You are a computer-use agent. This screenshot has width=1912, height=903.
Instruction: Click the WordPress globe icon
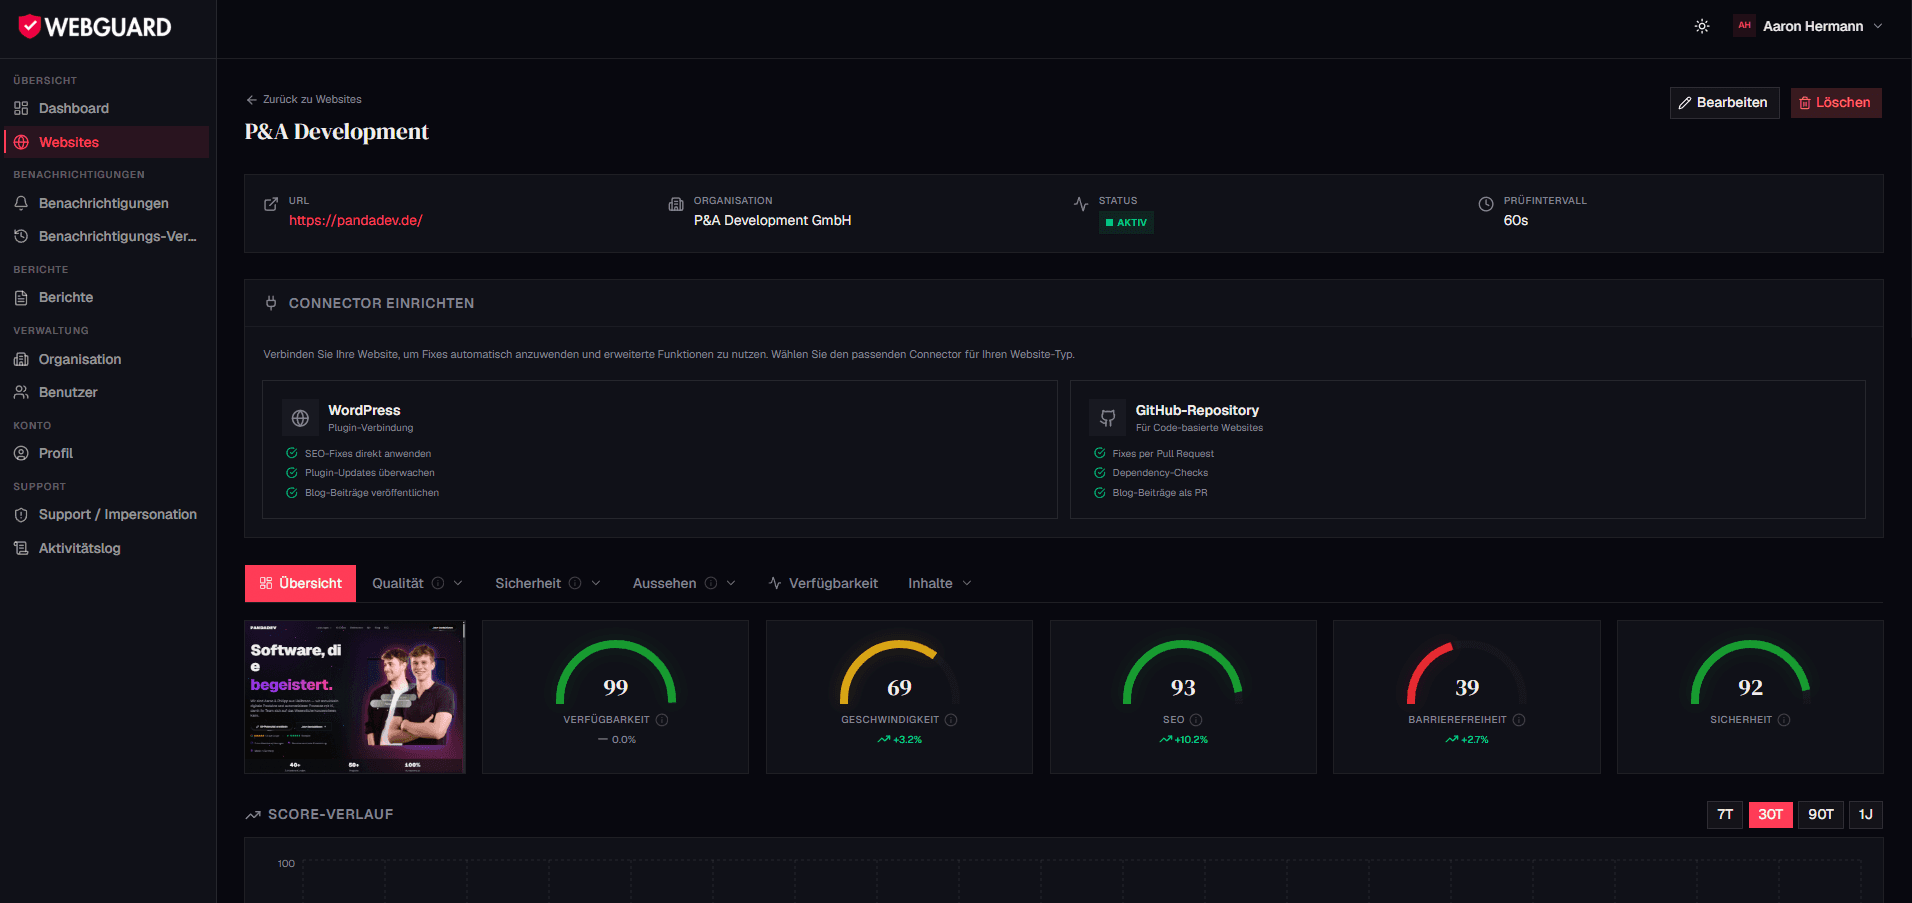300,418
